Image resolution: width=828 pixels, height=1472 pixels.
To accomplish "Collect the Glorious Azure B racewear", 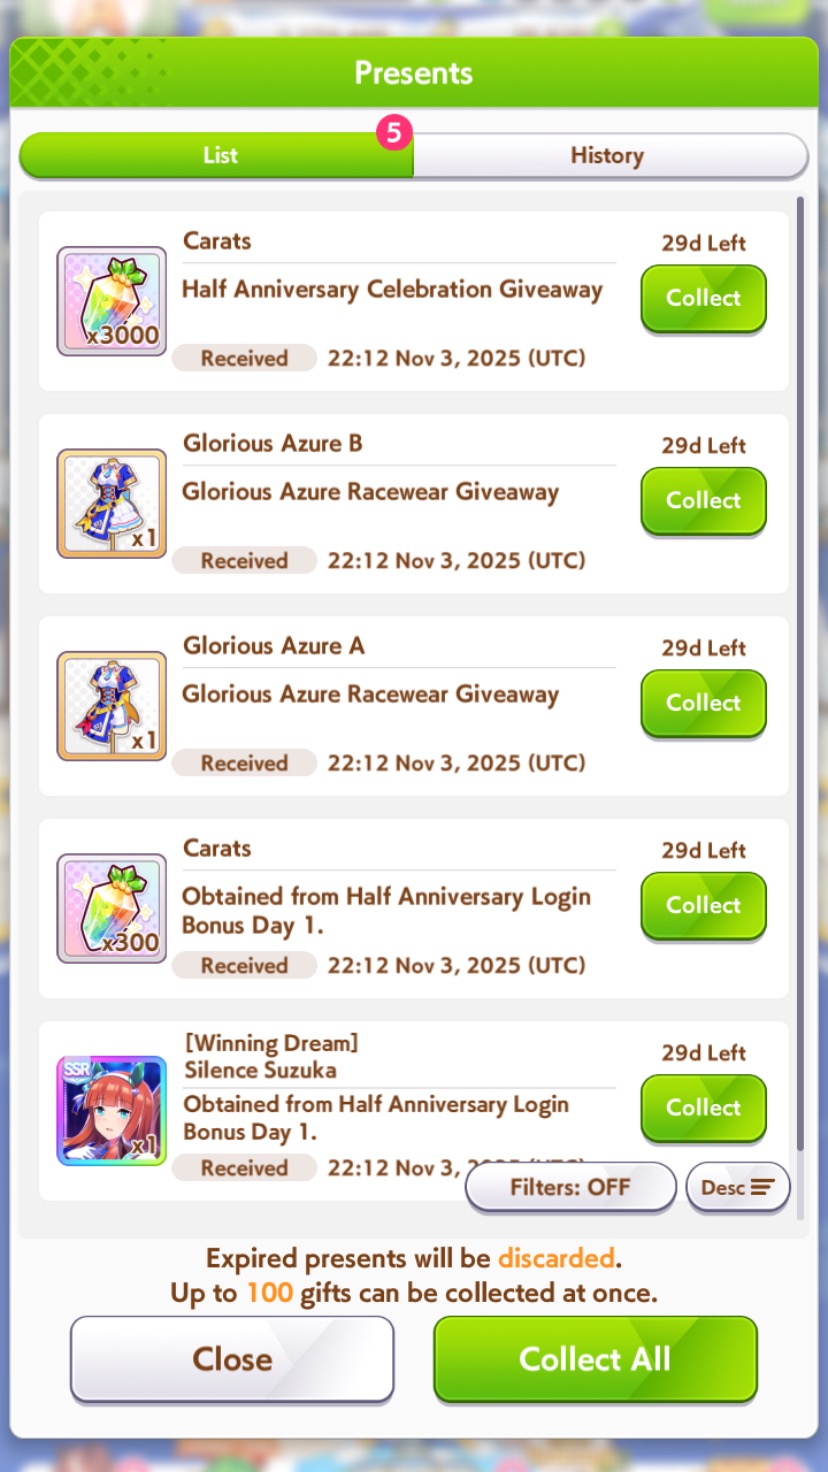I will point(704,501).
